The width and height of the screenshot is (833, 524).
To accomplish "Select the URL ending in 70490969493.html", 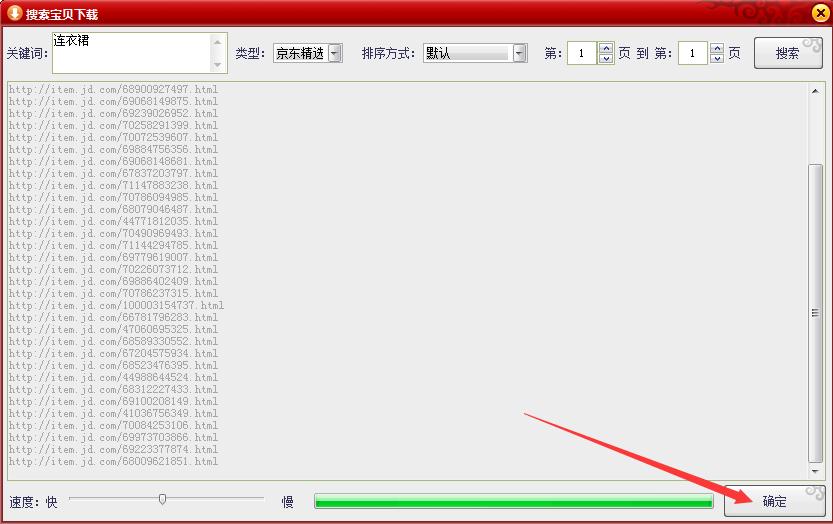I will [x=113, y=233].
